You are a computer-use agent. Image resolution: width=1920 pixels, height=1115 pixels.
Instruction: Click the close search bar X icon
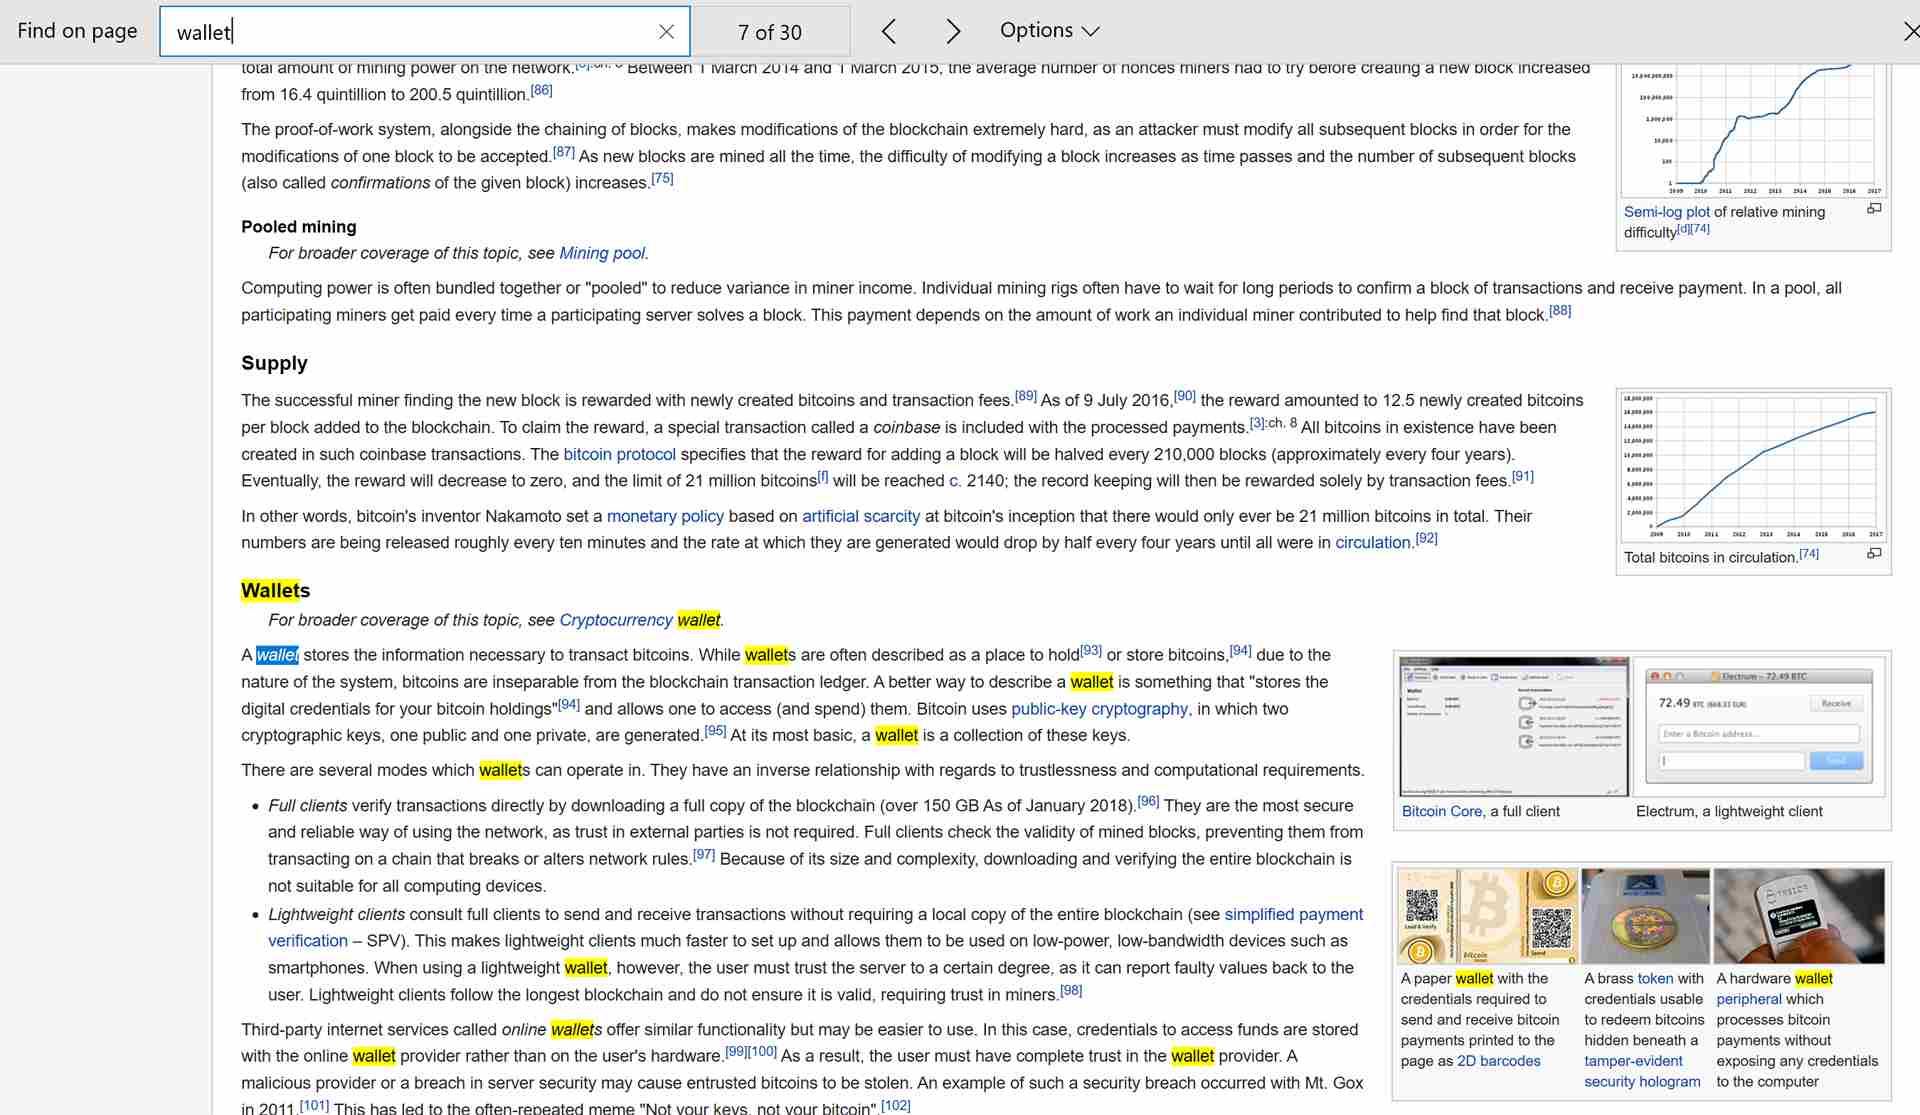coord(667,31)
